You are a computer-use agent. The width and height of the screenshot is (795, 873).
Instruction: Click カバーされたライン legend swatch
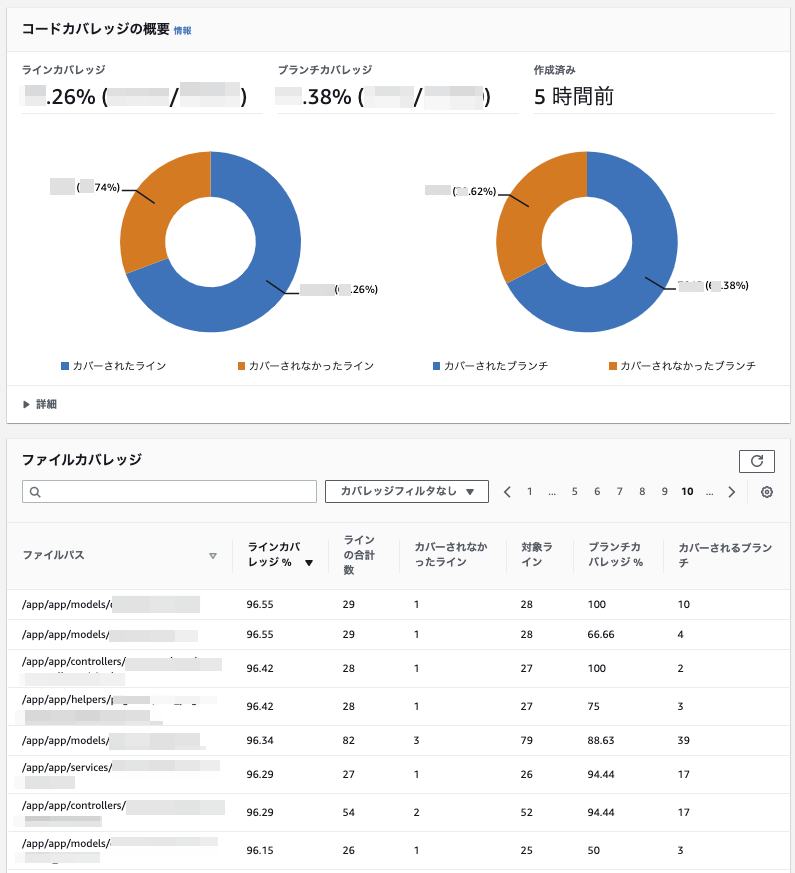(x=65, y=366)
